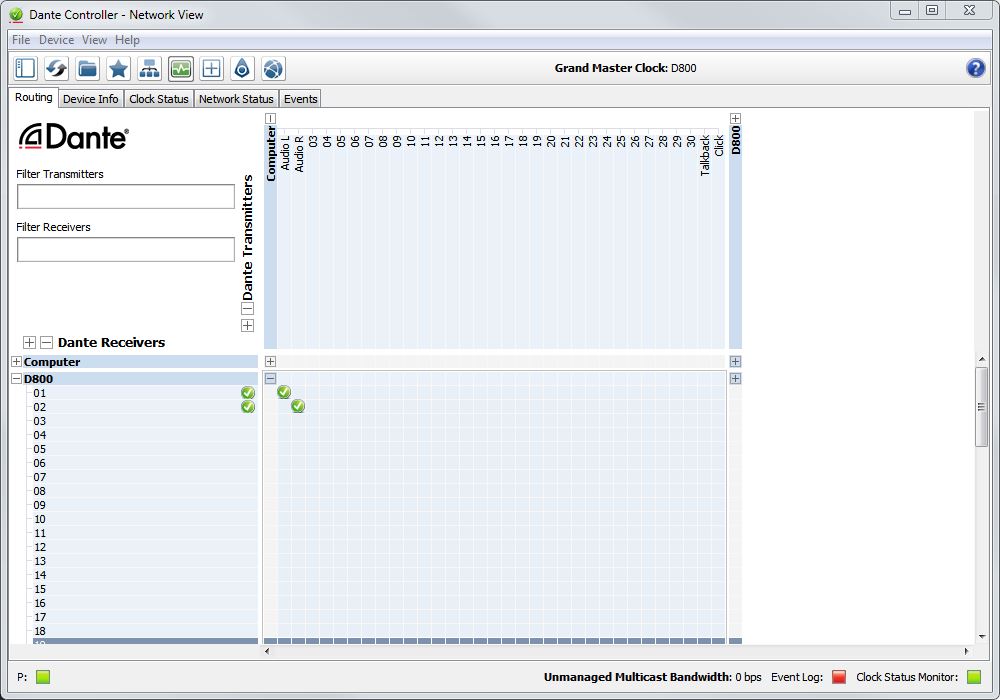
Task: Click the green check beside receiver 02
Action: 248,407
